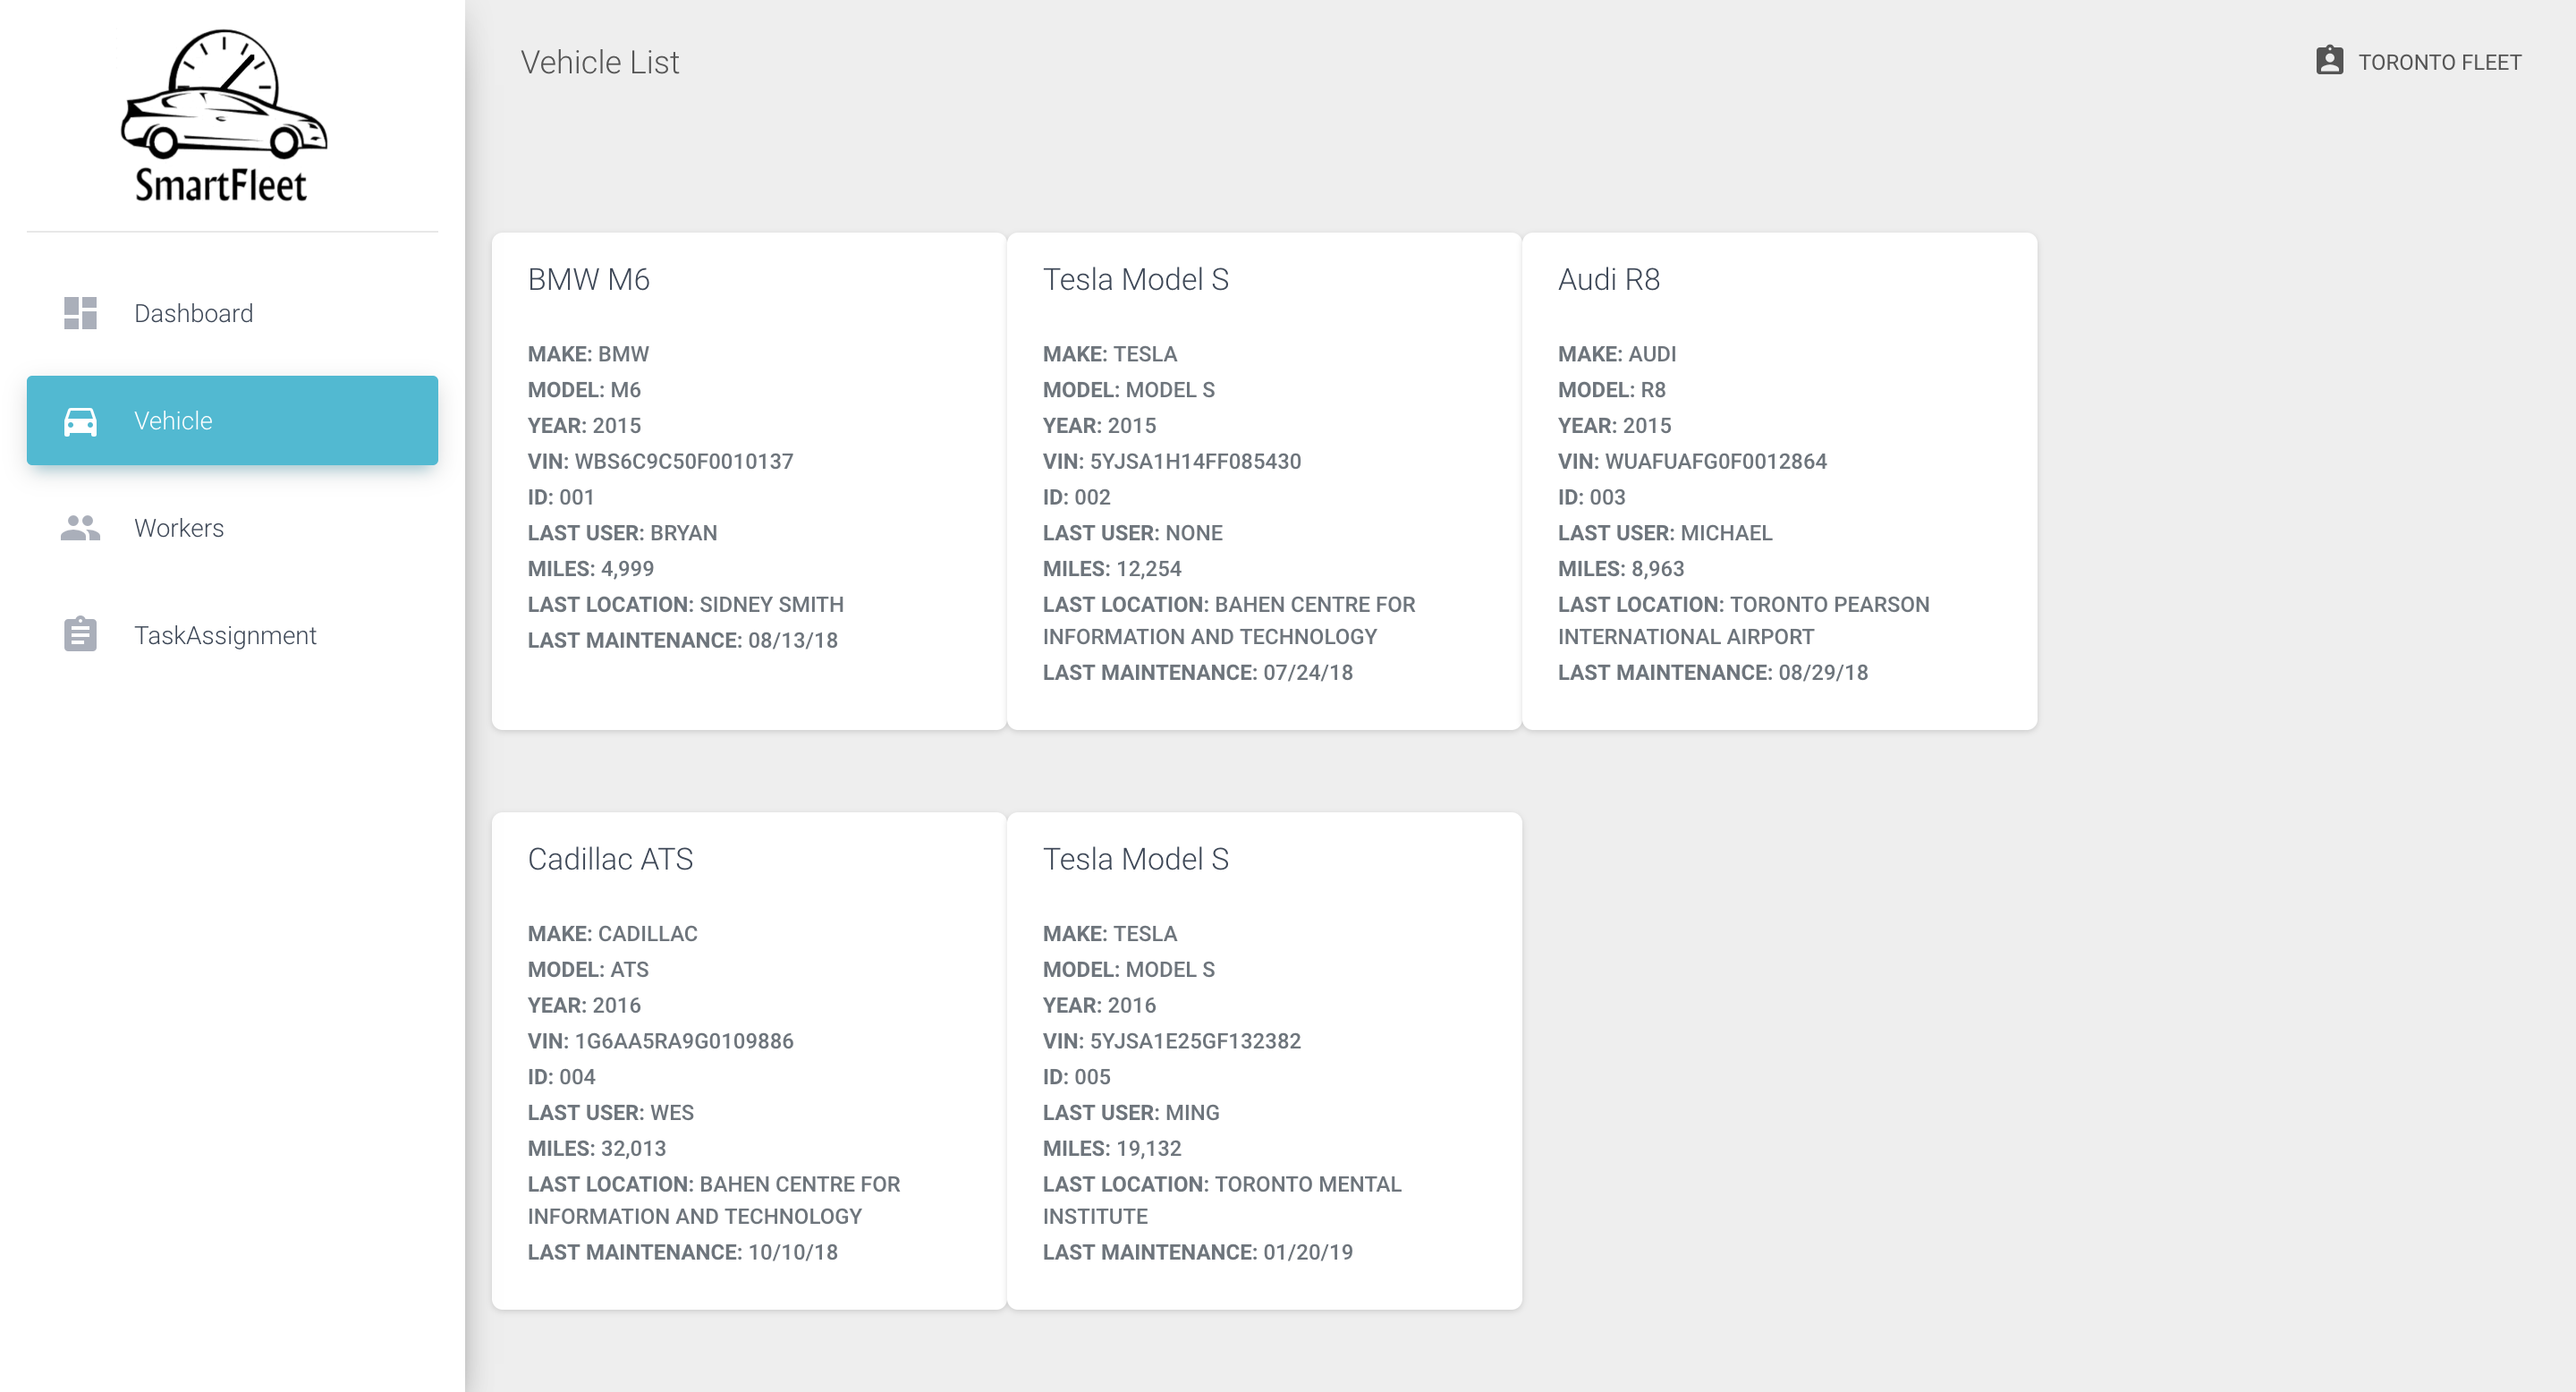Click the Vehicle List page title
The image size is (2576, 1392).
point(599,62)
